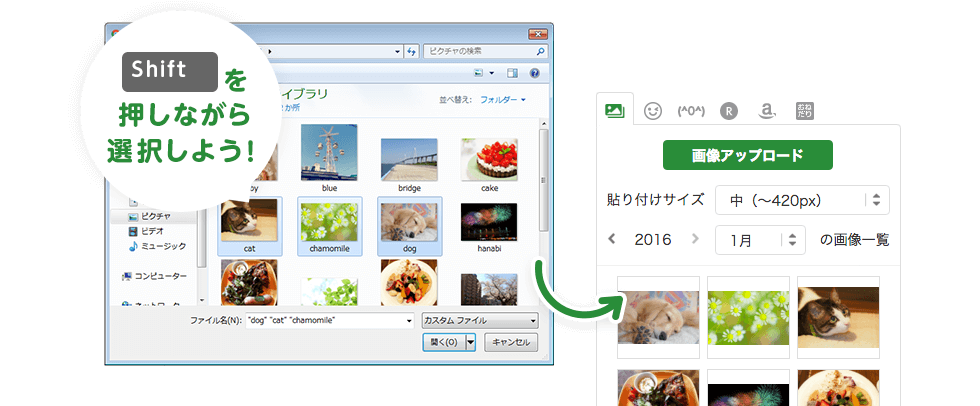Click the 画像アップロード button
980x406 pixels.
[x=748, y=155]
